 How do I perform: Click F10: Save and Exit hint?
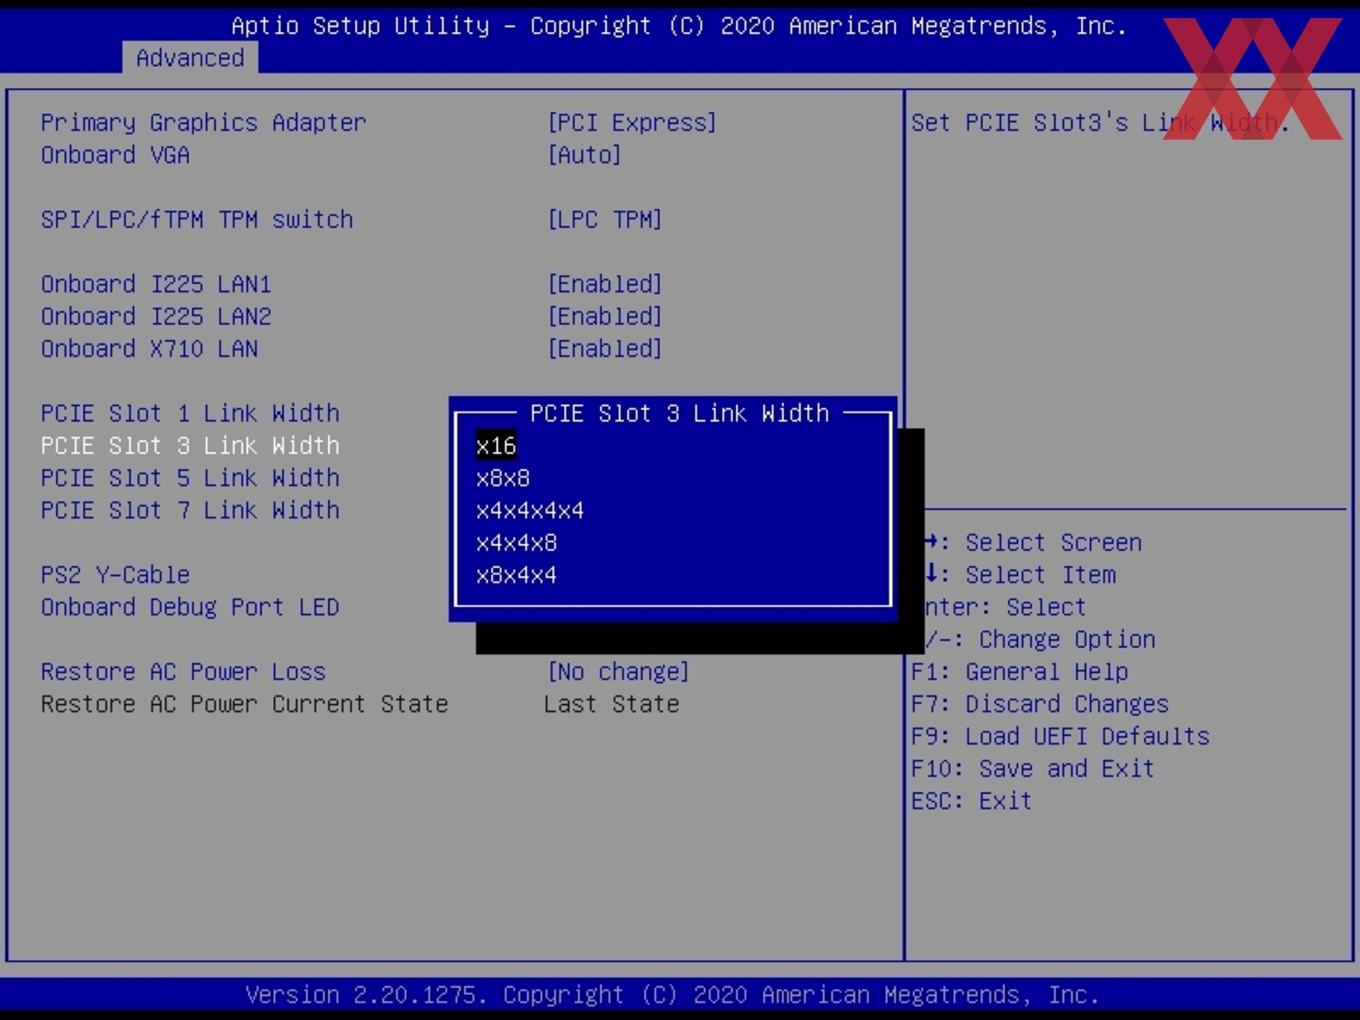coord(1032,769)
